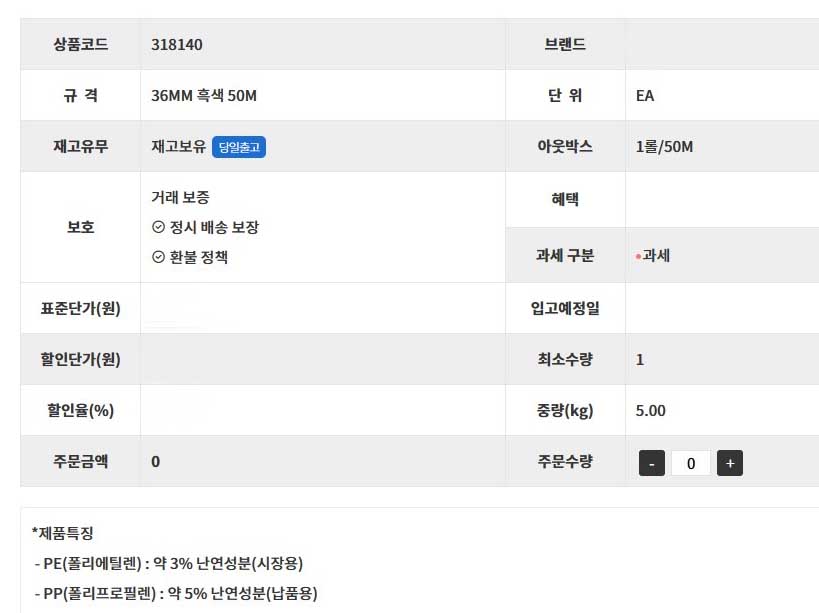The width and height of the screenshot is (819, 613).
Task: Open the 정시 배송 보장 text link
Action: point(214,227)
